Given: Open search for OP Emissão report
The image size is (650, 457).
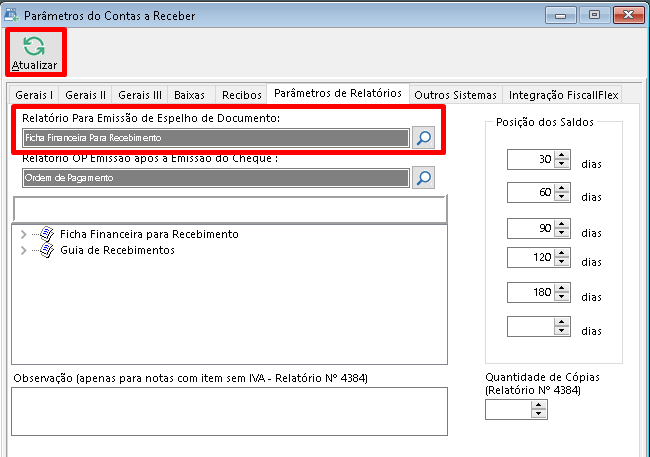Looking at the screenshot, I should point(423,178).
